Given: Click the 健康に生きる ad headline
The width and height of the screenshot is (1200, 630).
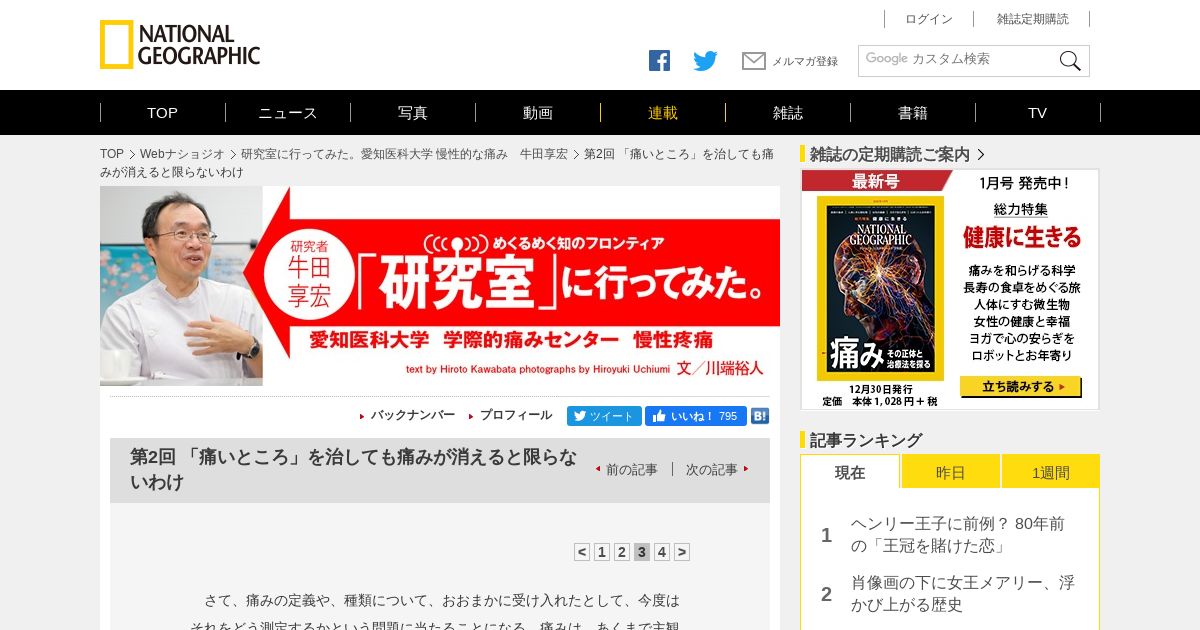Looking at the screenshot, I should (1022, 237).
